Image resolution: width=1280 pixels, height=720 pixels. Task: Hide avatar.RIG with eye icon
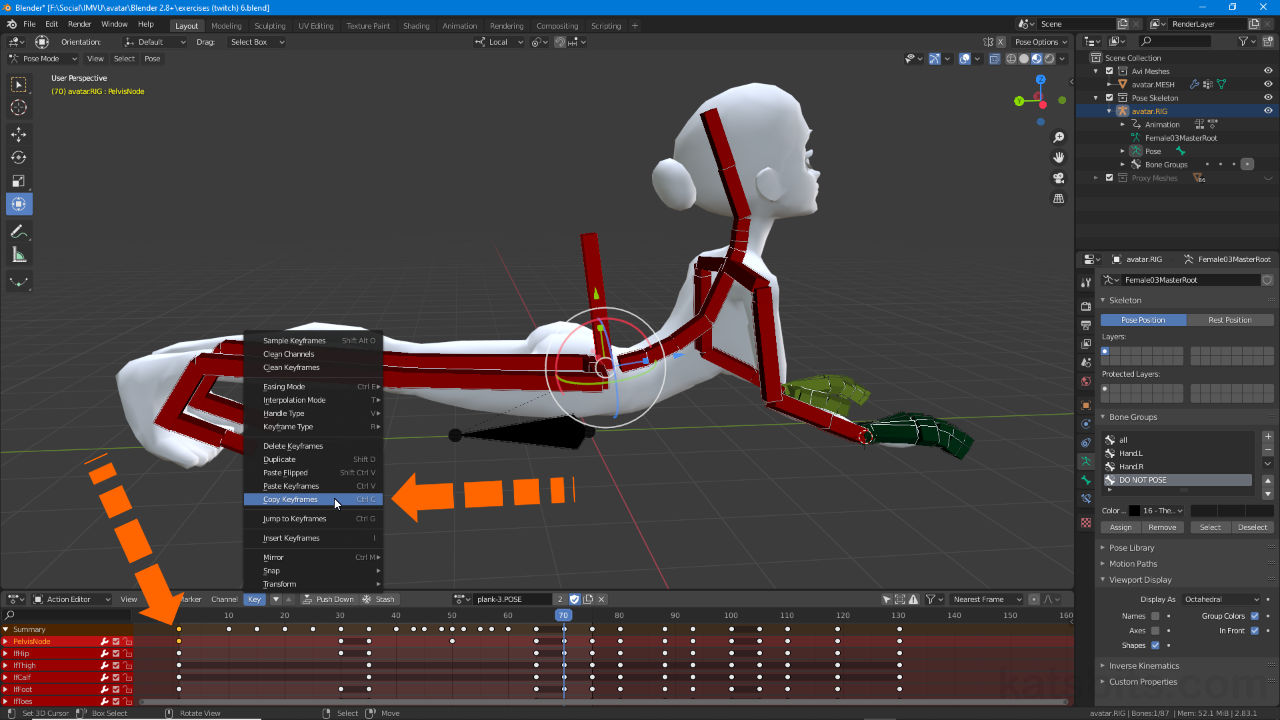[1268, 111]
